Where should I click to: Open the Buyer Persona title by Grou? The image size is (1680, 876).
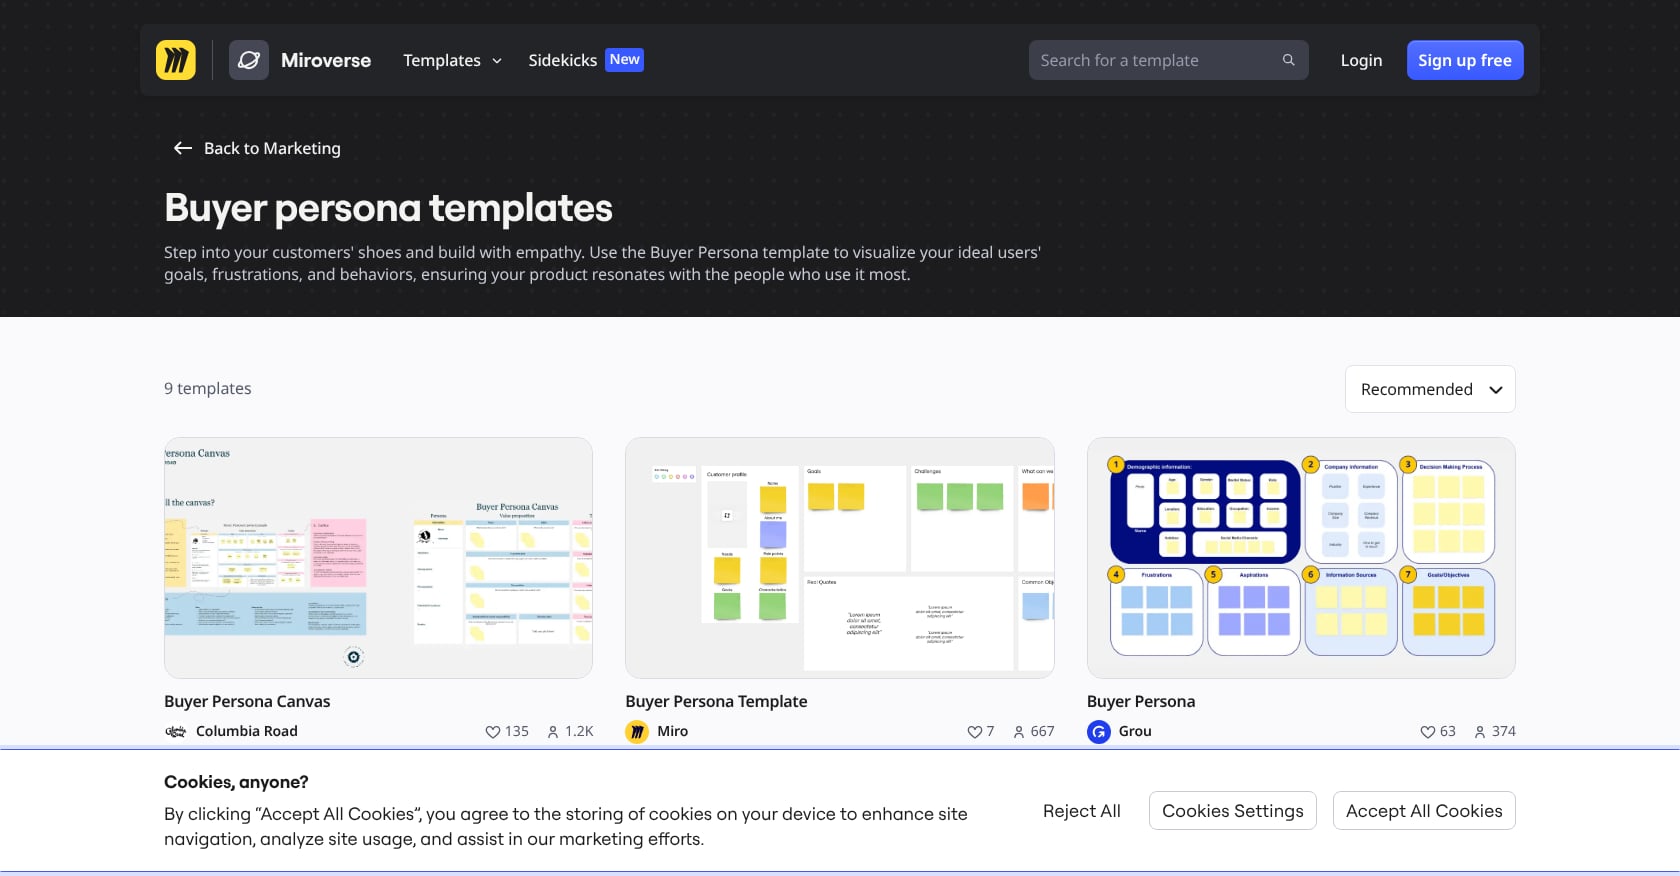pos(1141,702)
